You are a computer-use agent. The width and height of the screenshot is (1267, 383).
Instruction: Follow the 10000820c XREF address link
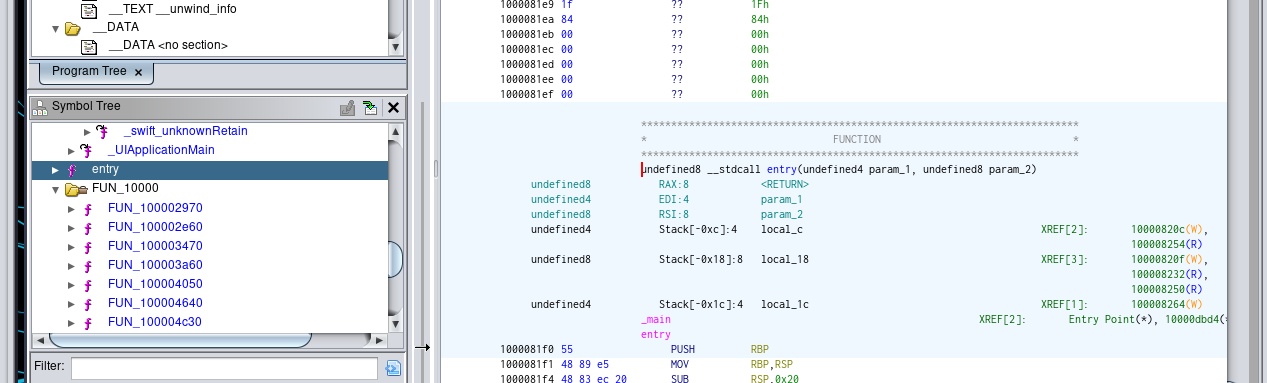(x=1165, y=229)
